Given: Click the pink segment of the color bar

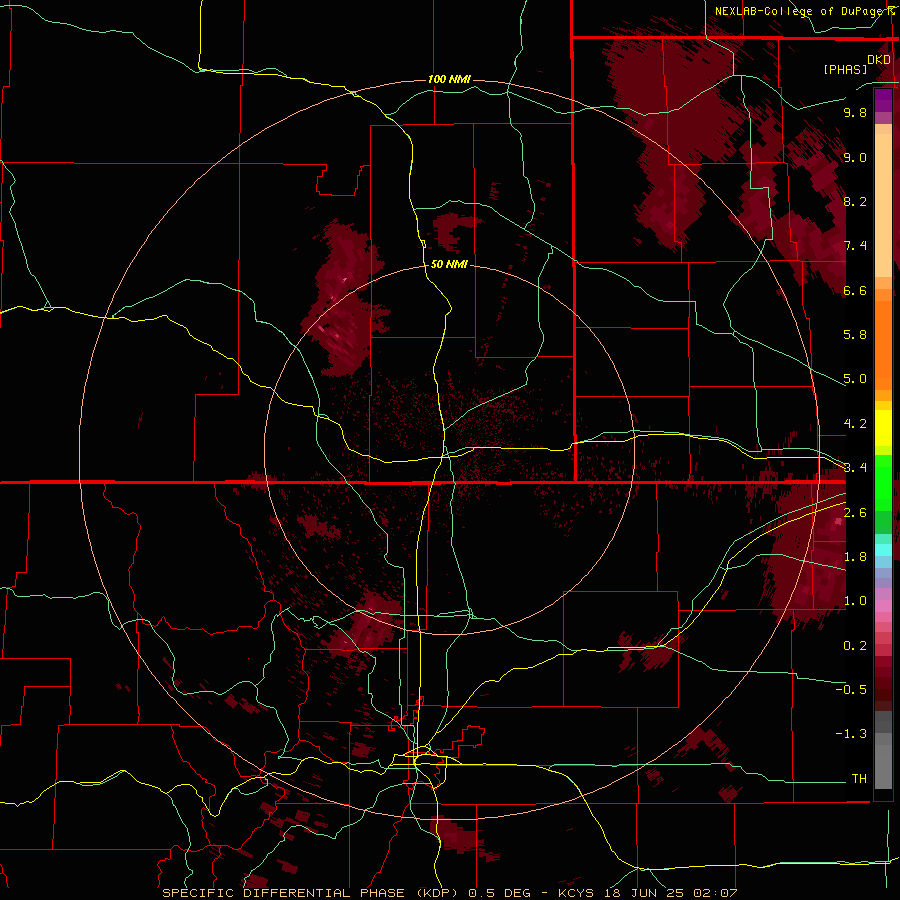Looking at the screenshot, I should point(883,607).
